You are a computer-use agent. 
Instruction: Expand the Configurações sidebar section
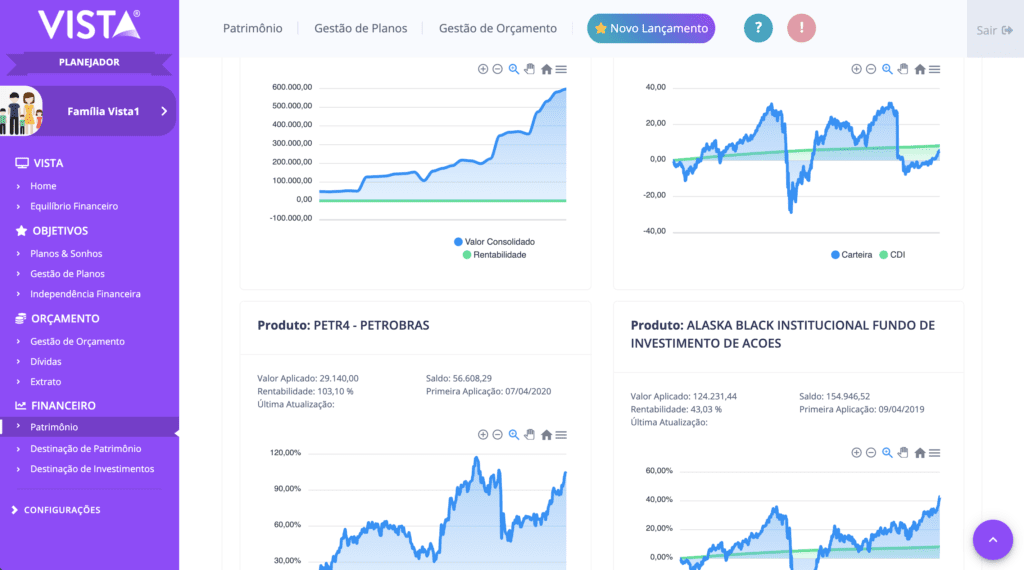62,510
